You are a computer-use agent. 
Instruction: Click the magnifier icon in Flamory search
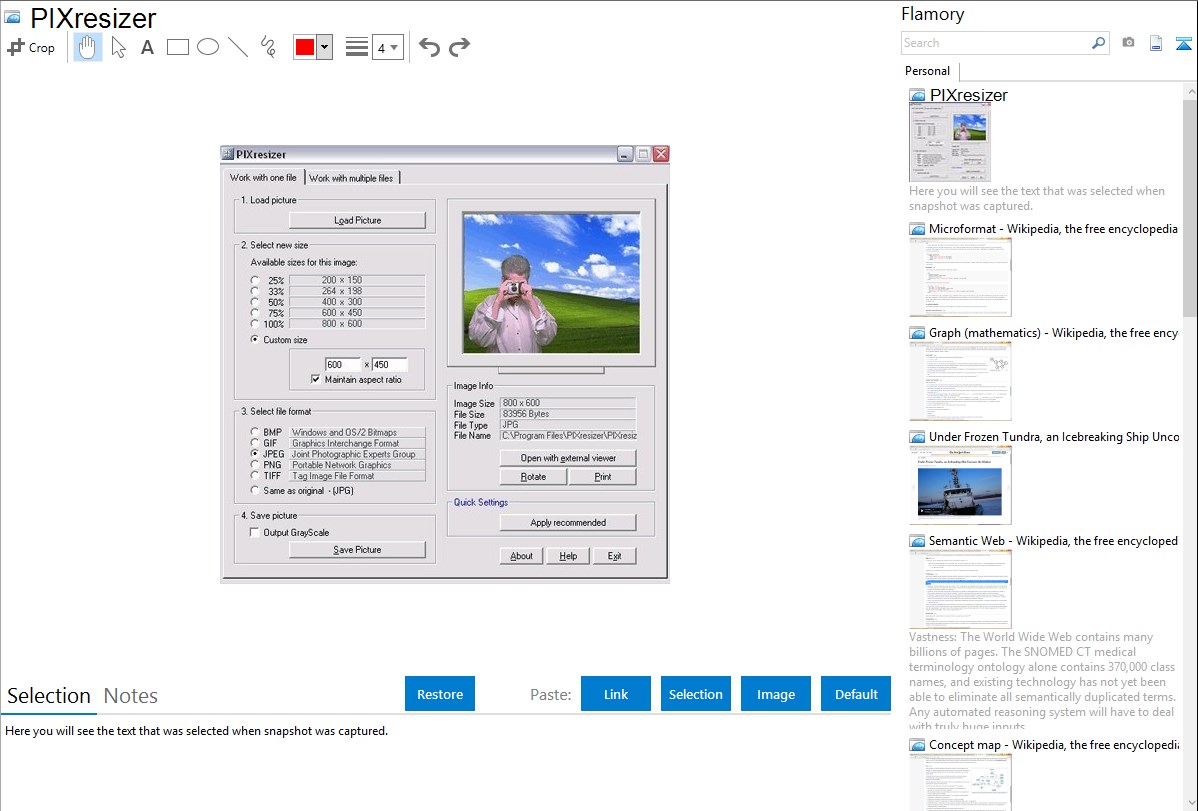(x=1098, y=43)
